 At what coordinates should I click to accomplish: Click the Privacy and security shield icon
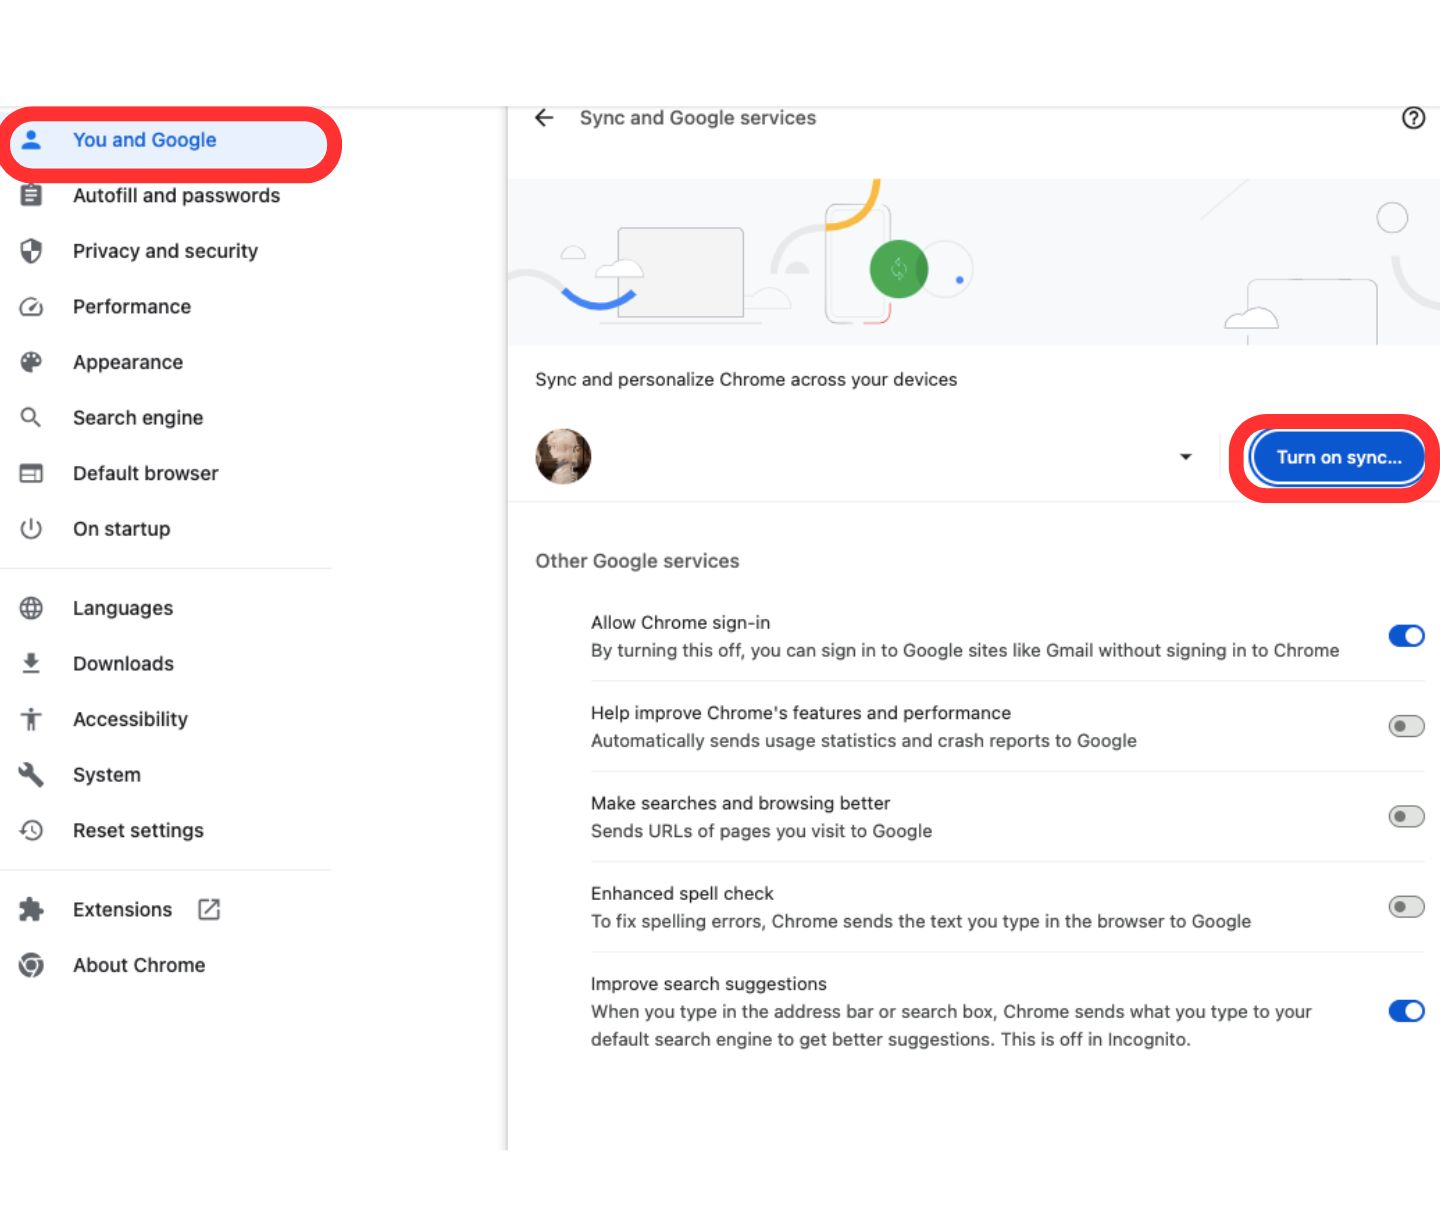pyautogui.click(x=32, y=251)
